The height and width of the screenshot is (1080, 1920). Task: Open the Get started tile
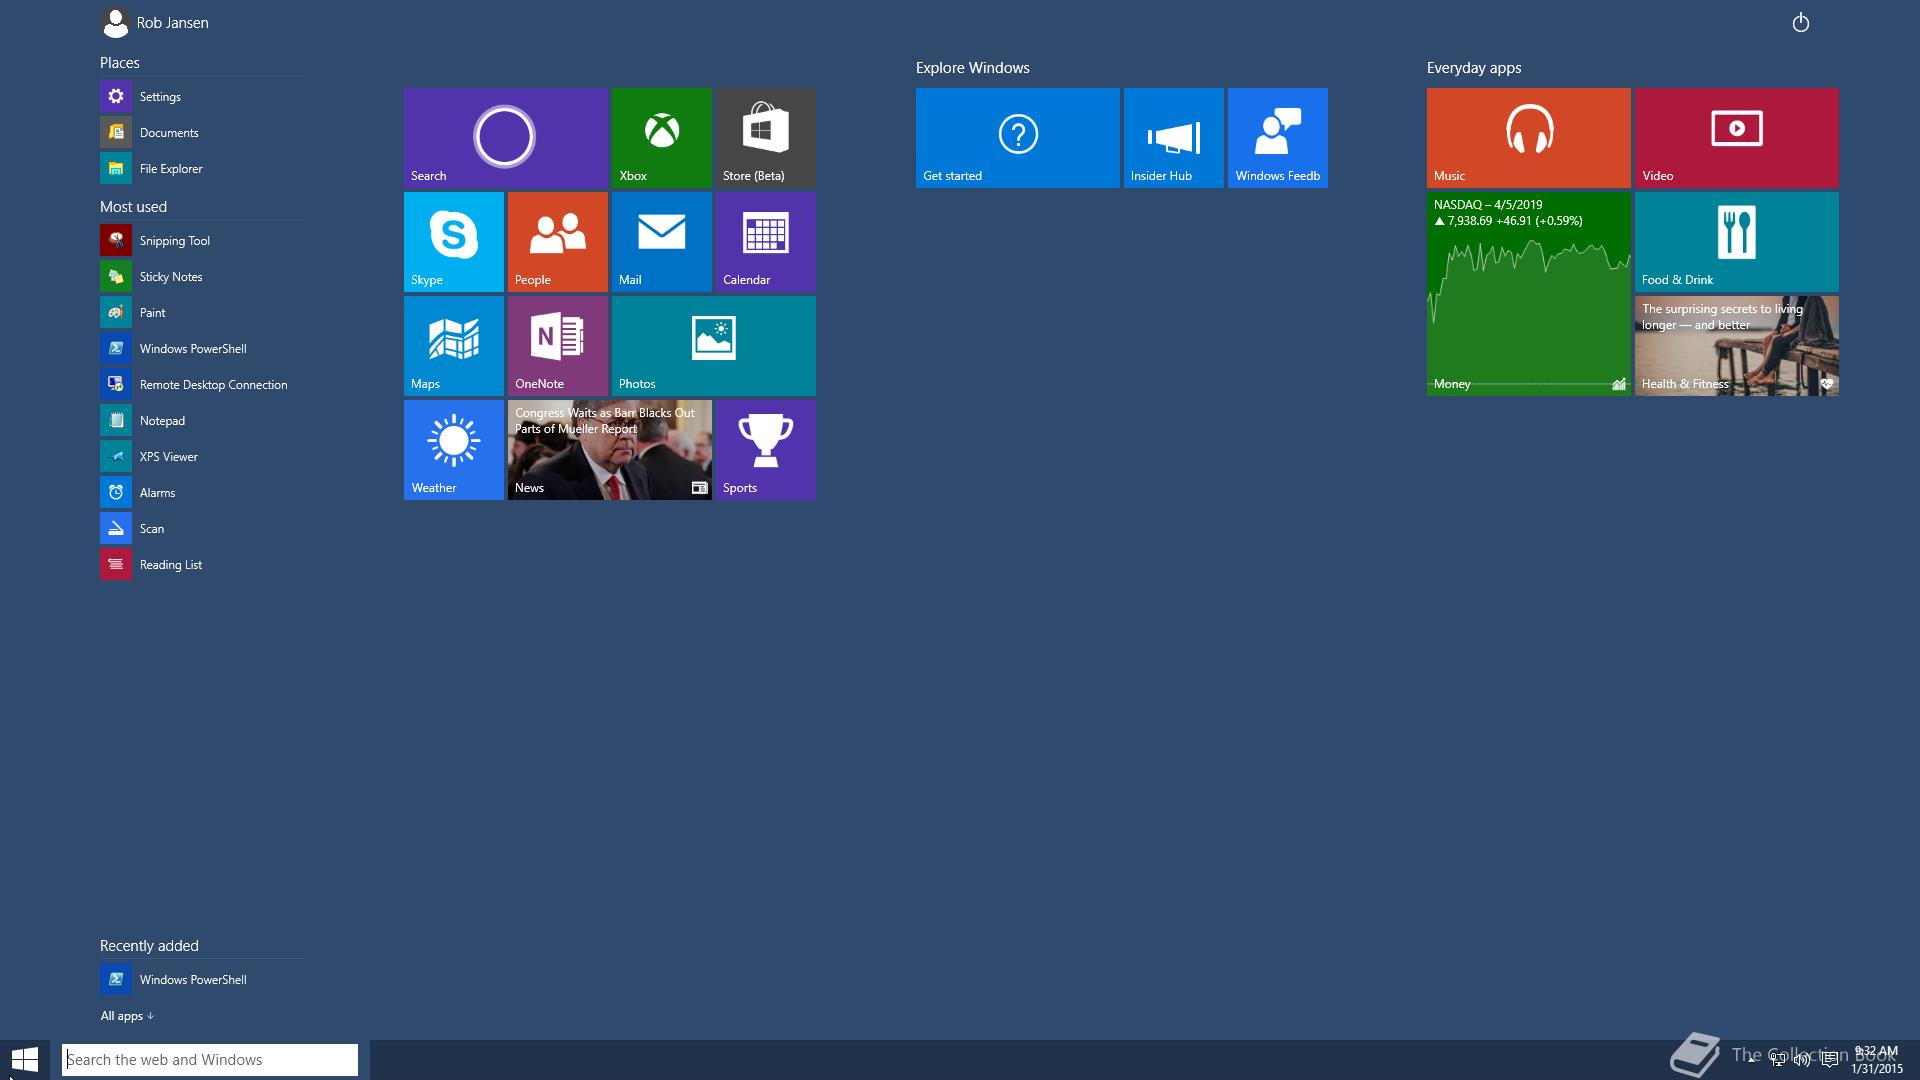click(x=1017, y=138)
